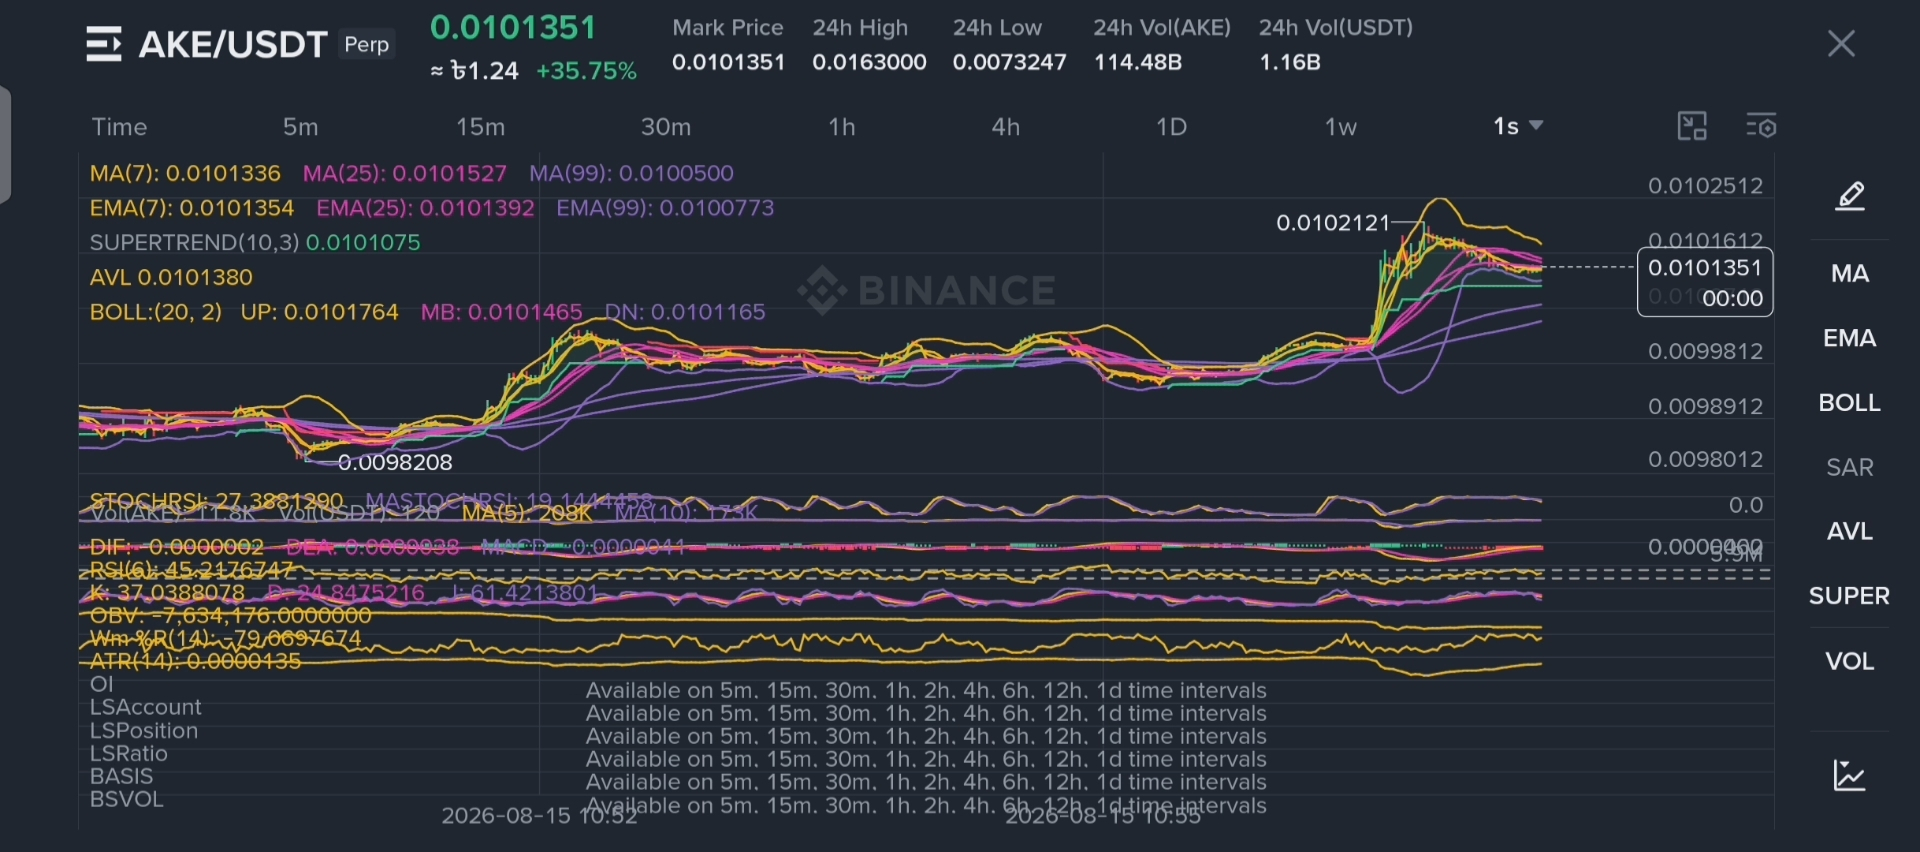The width and height of the screenshot is (1920, 852).
Task: Toggle the VOL indicator
Action: (1850, 661)
